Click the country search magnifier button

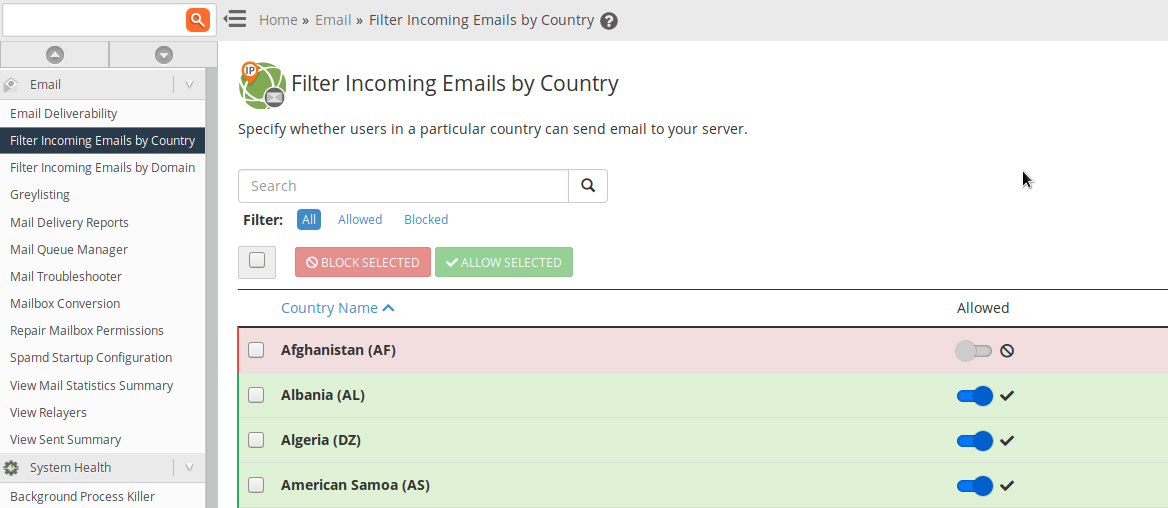click(x=588, y=186)
